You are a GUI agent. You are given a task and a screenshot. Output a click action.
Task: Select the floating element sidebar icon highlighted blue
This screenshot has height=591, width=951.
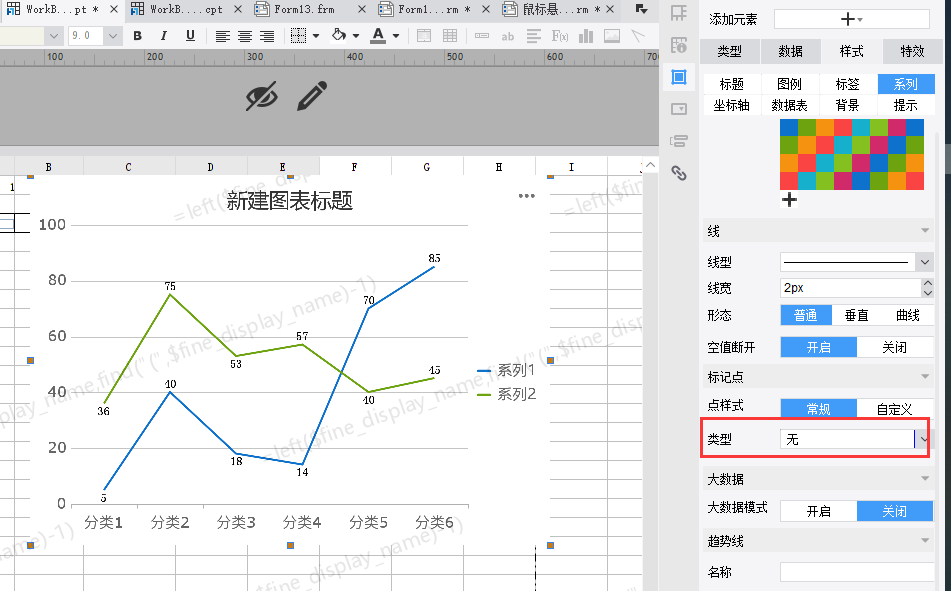[x=679, y=77]
